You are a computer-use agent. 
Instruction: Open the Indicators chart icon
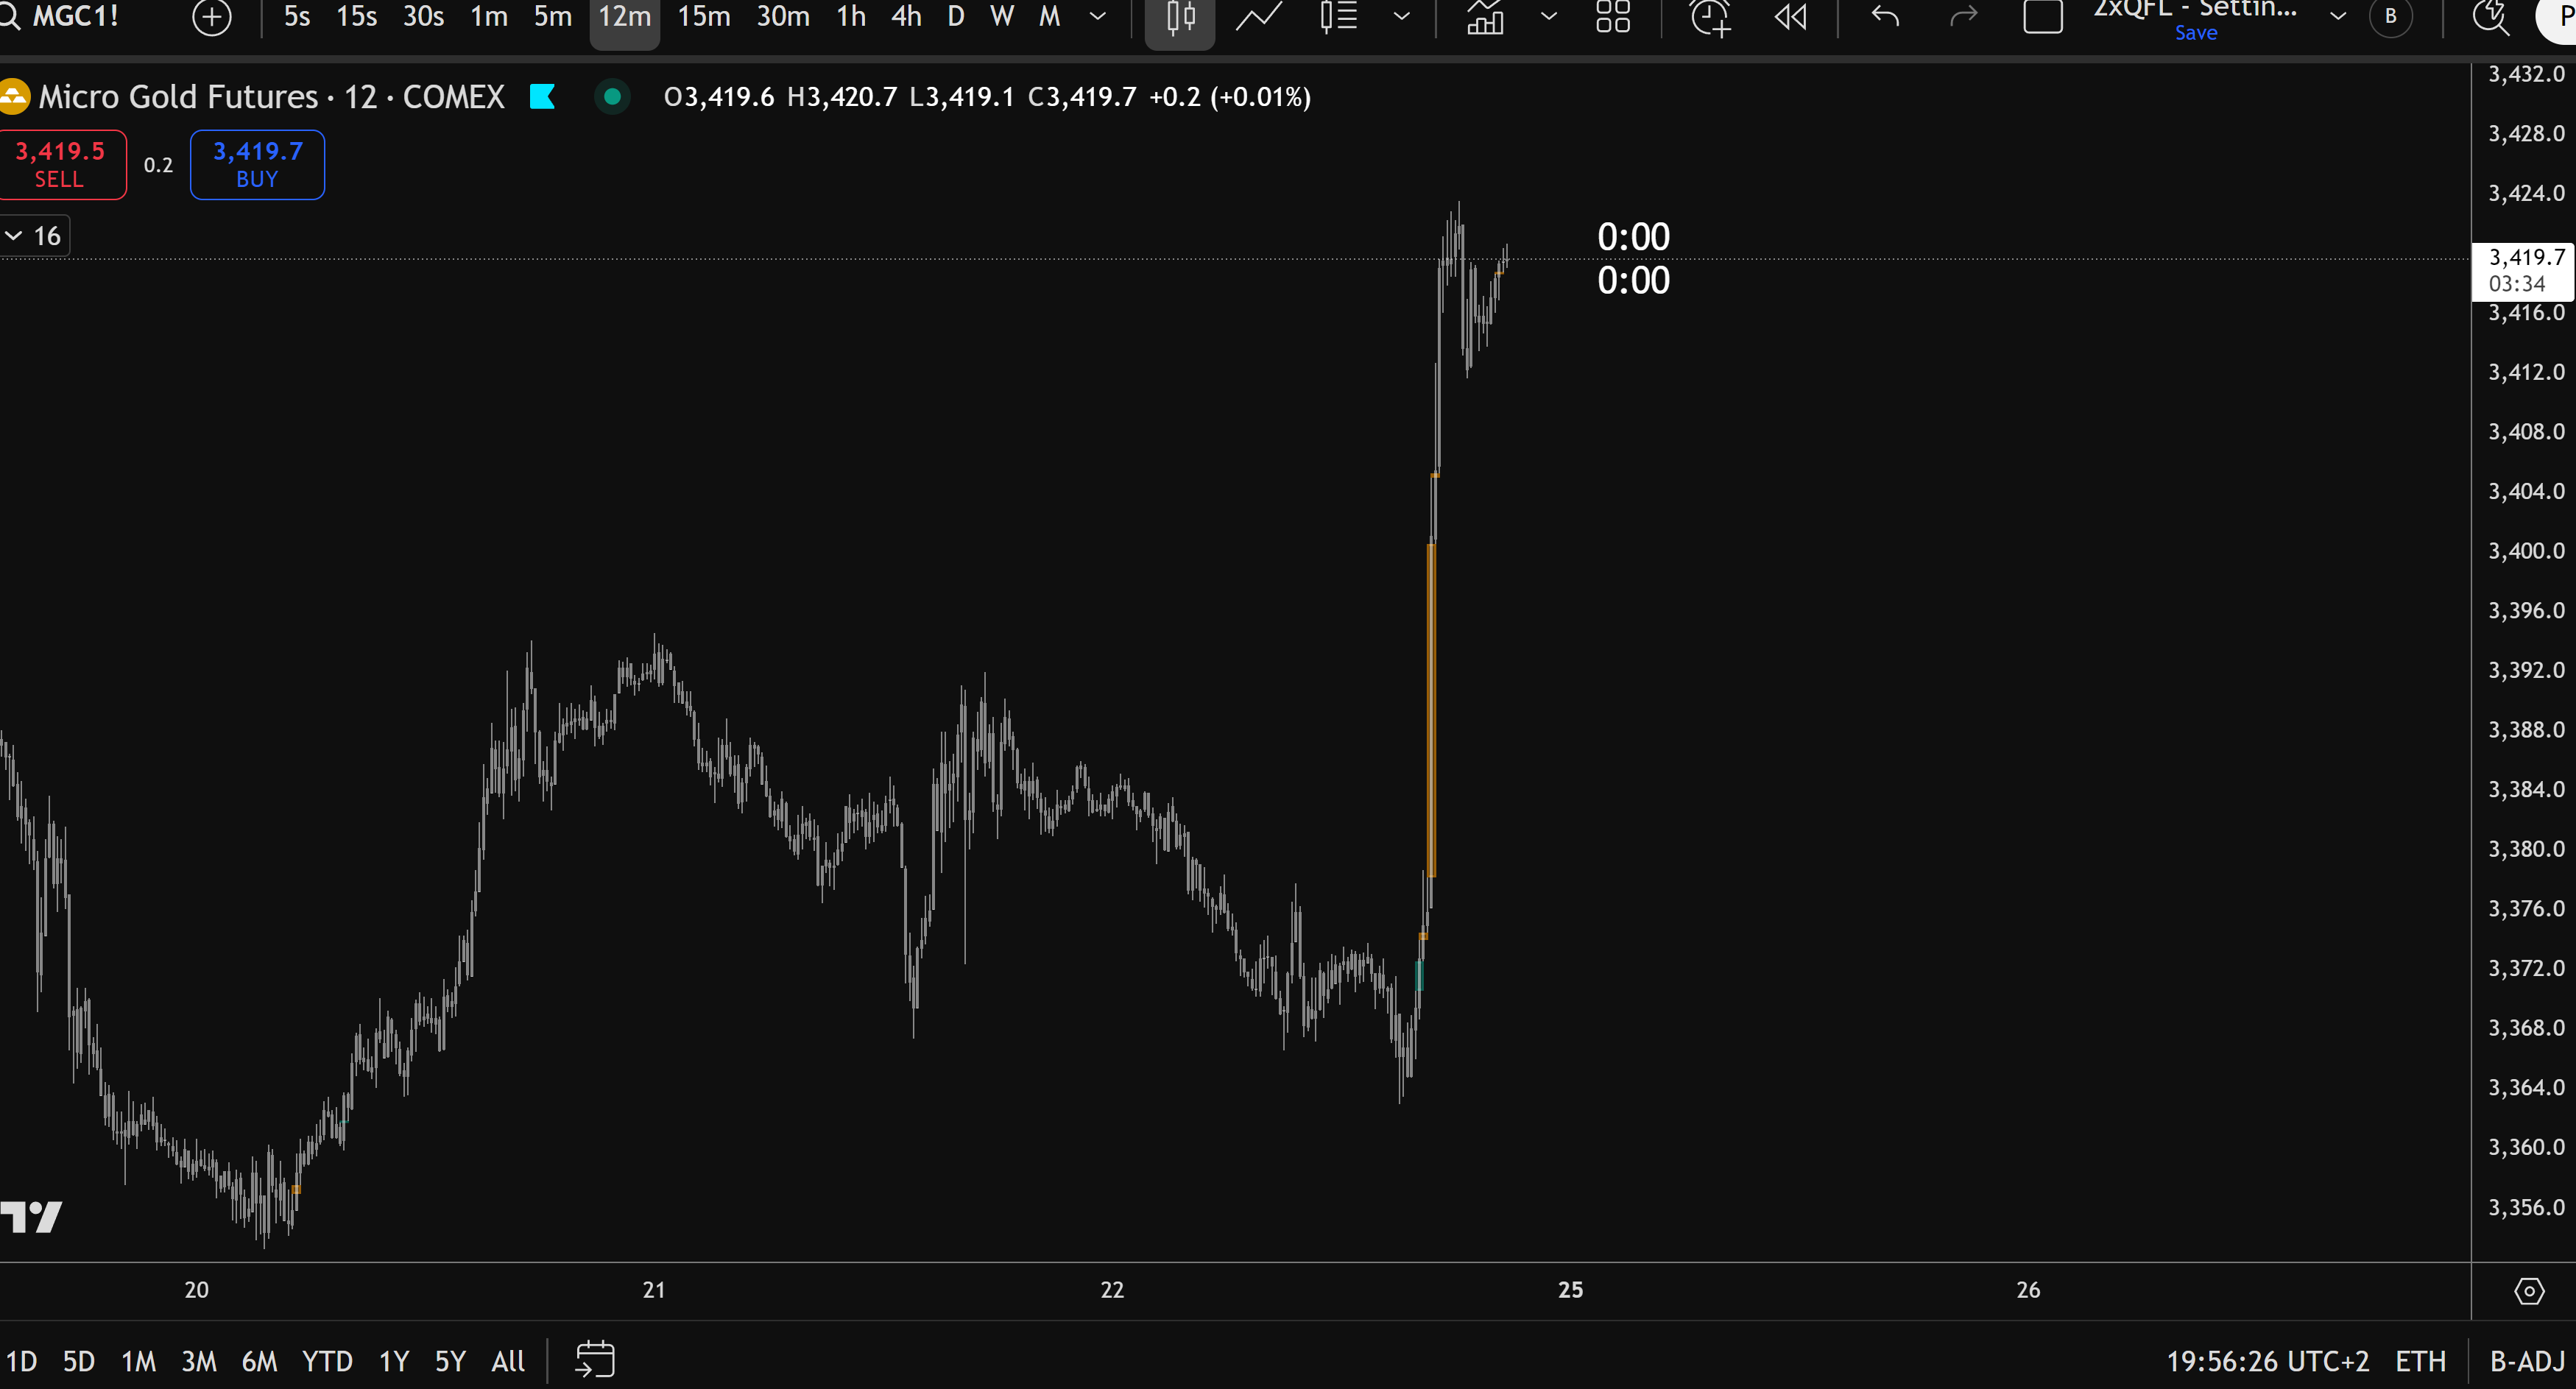tap(1485, 17)
